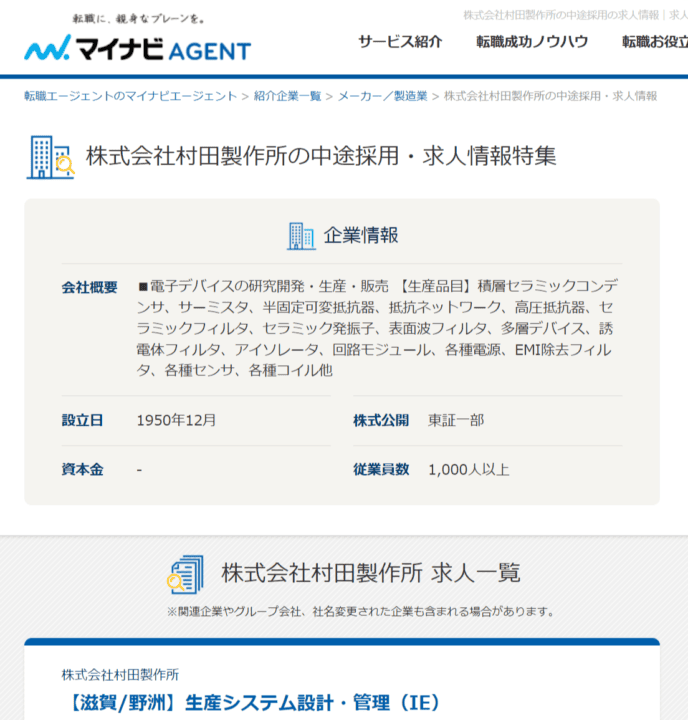Open the 紹介企業一覧 breadcrumb link
This screenshot has width=688, height=720.
[x=287, y=96]
